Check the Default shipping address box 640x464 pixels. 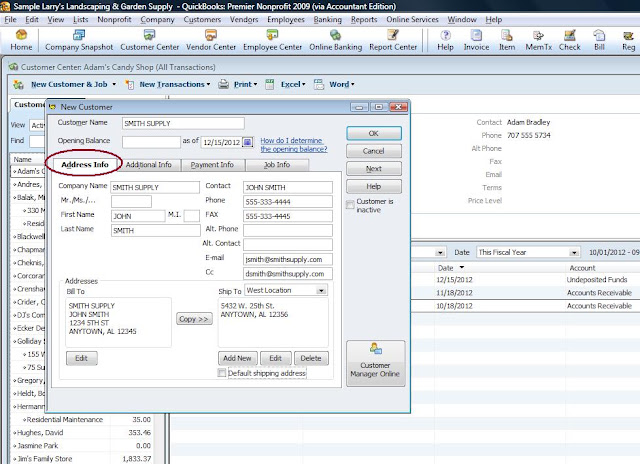[222, 373]
